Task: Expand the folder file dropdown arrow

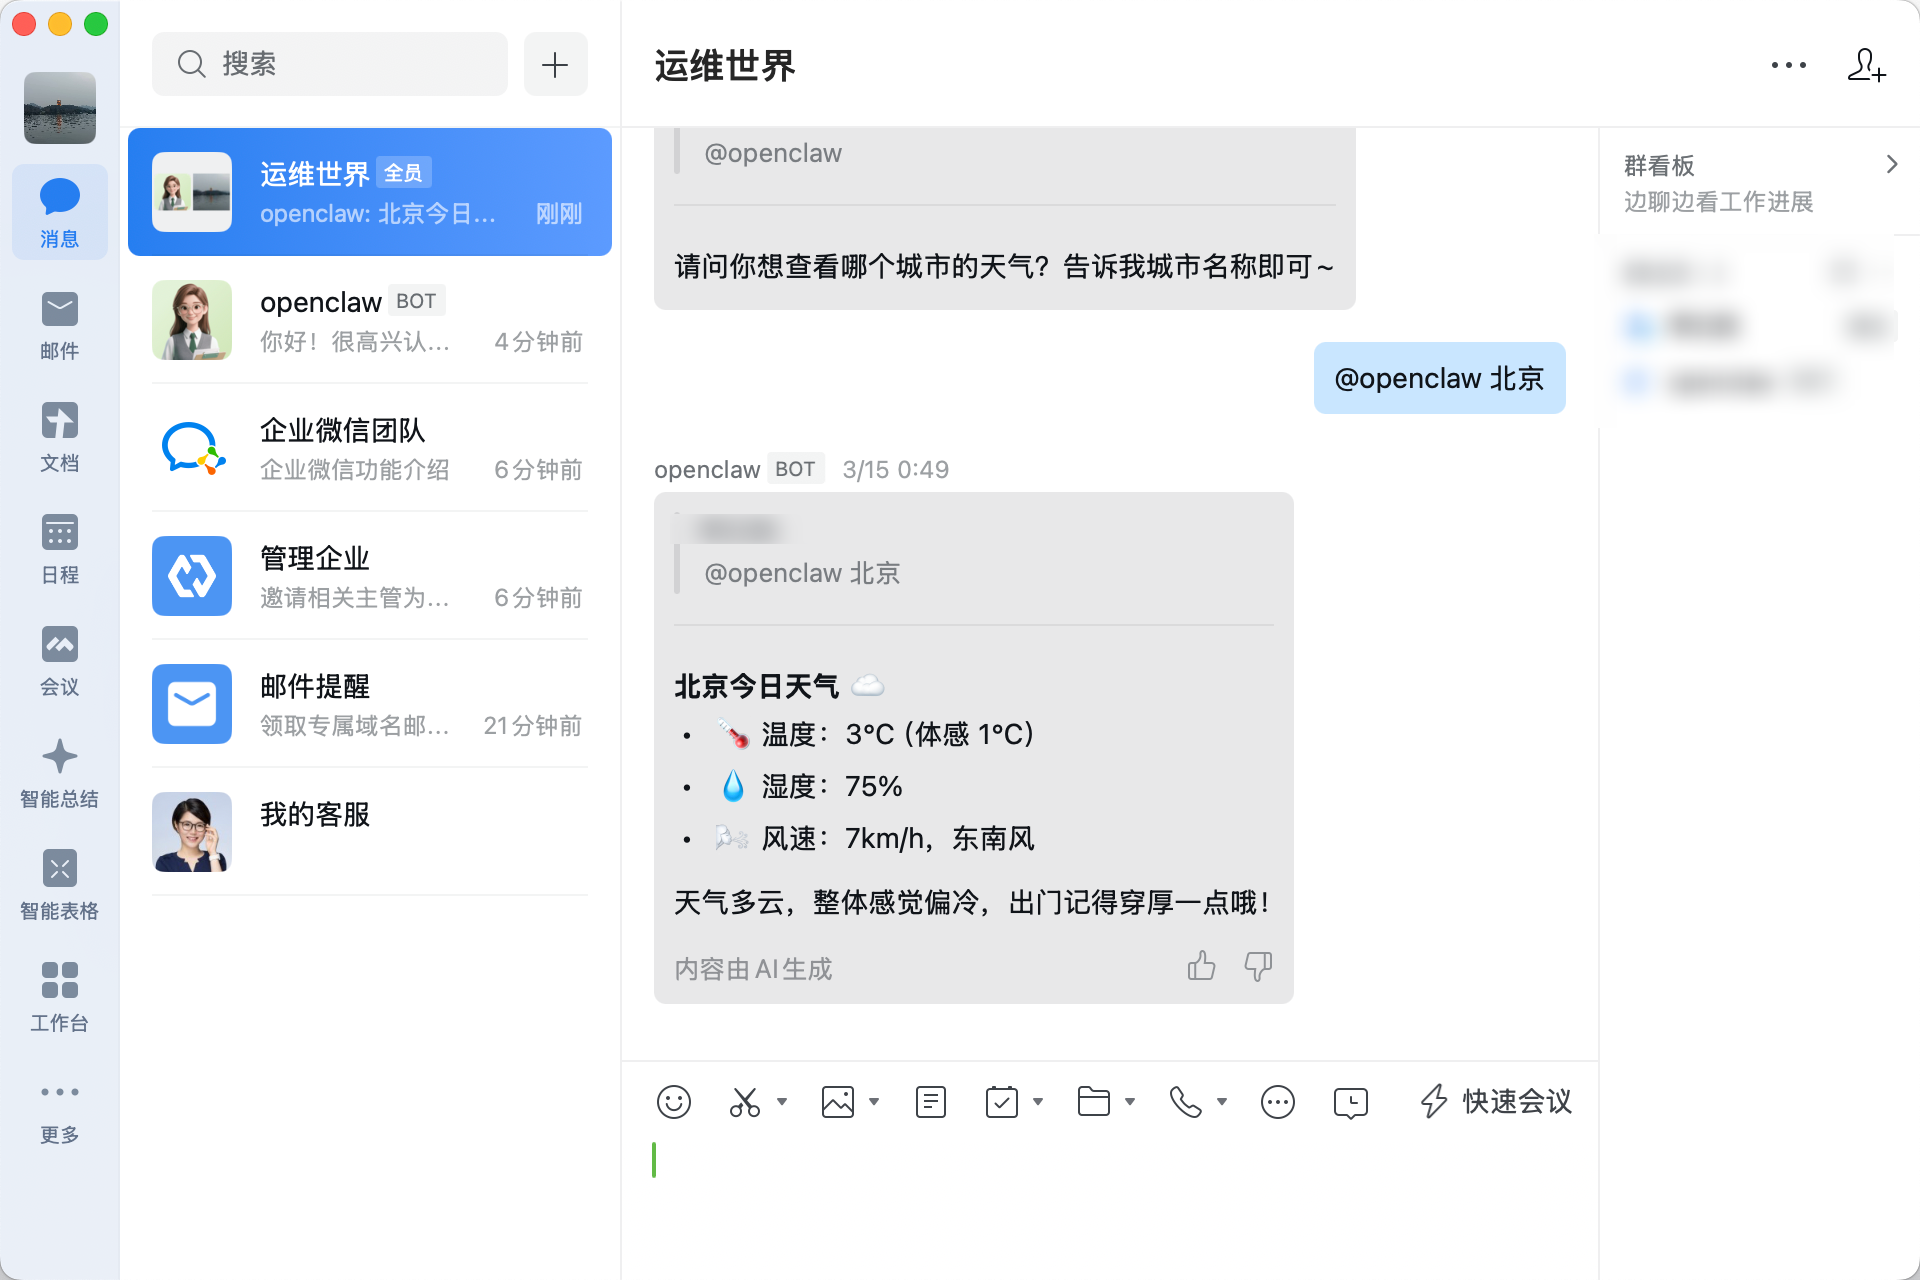Action: pyautogui.click(x=1130, y=1102)
